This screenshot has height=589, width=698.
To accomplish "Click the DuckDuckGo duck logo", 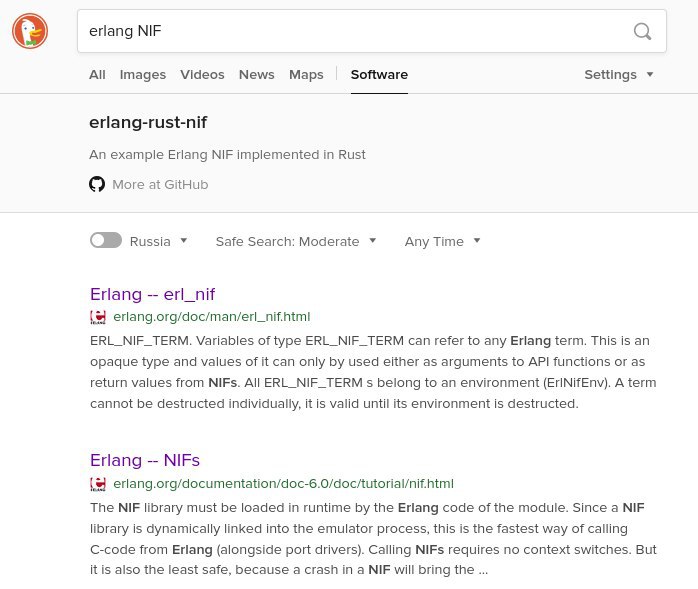I will coord(30,31).
